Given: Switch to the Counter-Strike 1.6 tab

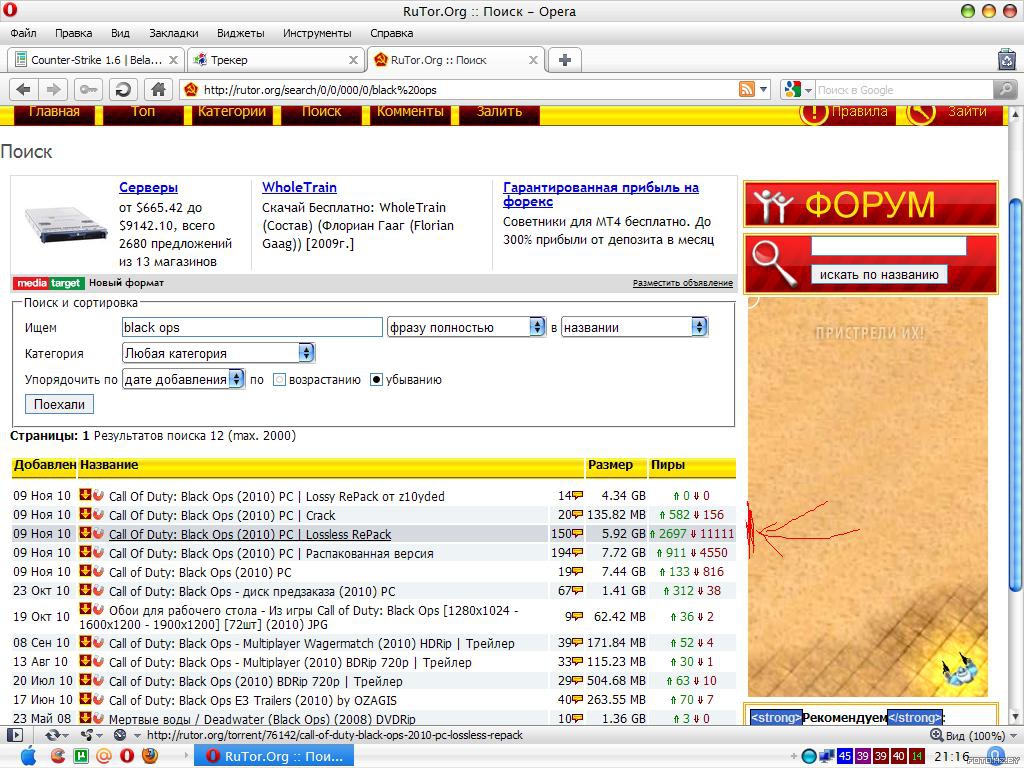Looking at the screenshot, I should (95, 60).
